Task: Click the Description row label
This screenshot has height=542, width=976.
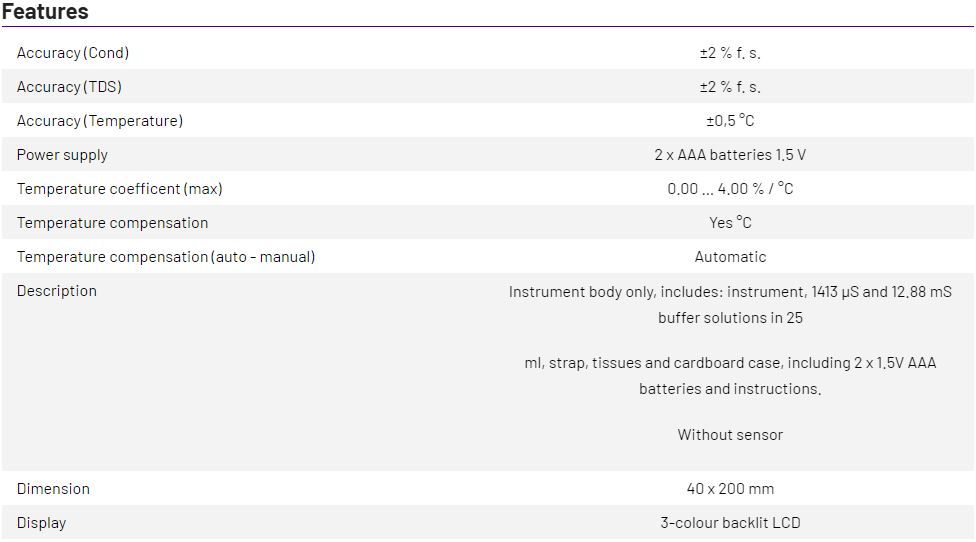Action: tap(57, 291)
